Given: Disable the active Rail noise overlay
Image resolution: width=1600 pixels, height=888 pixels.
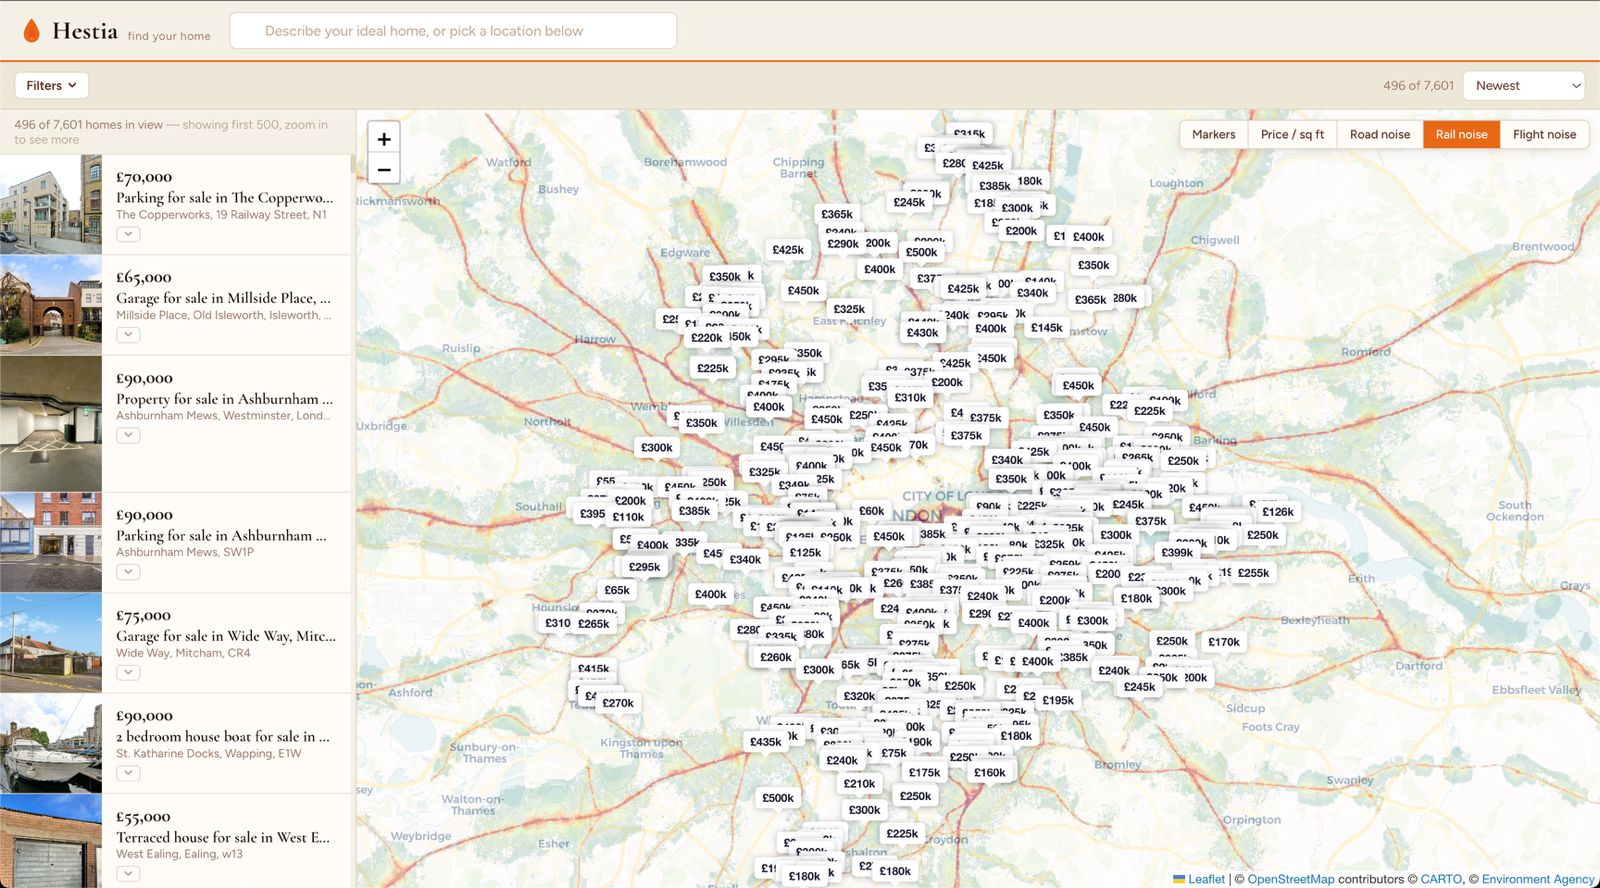Looking at the screenshot, I should (x=1461, y=134).
